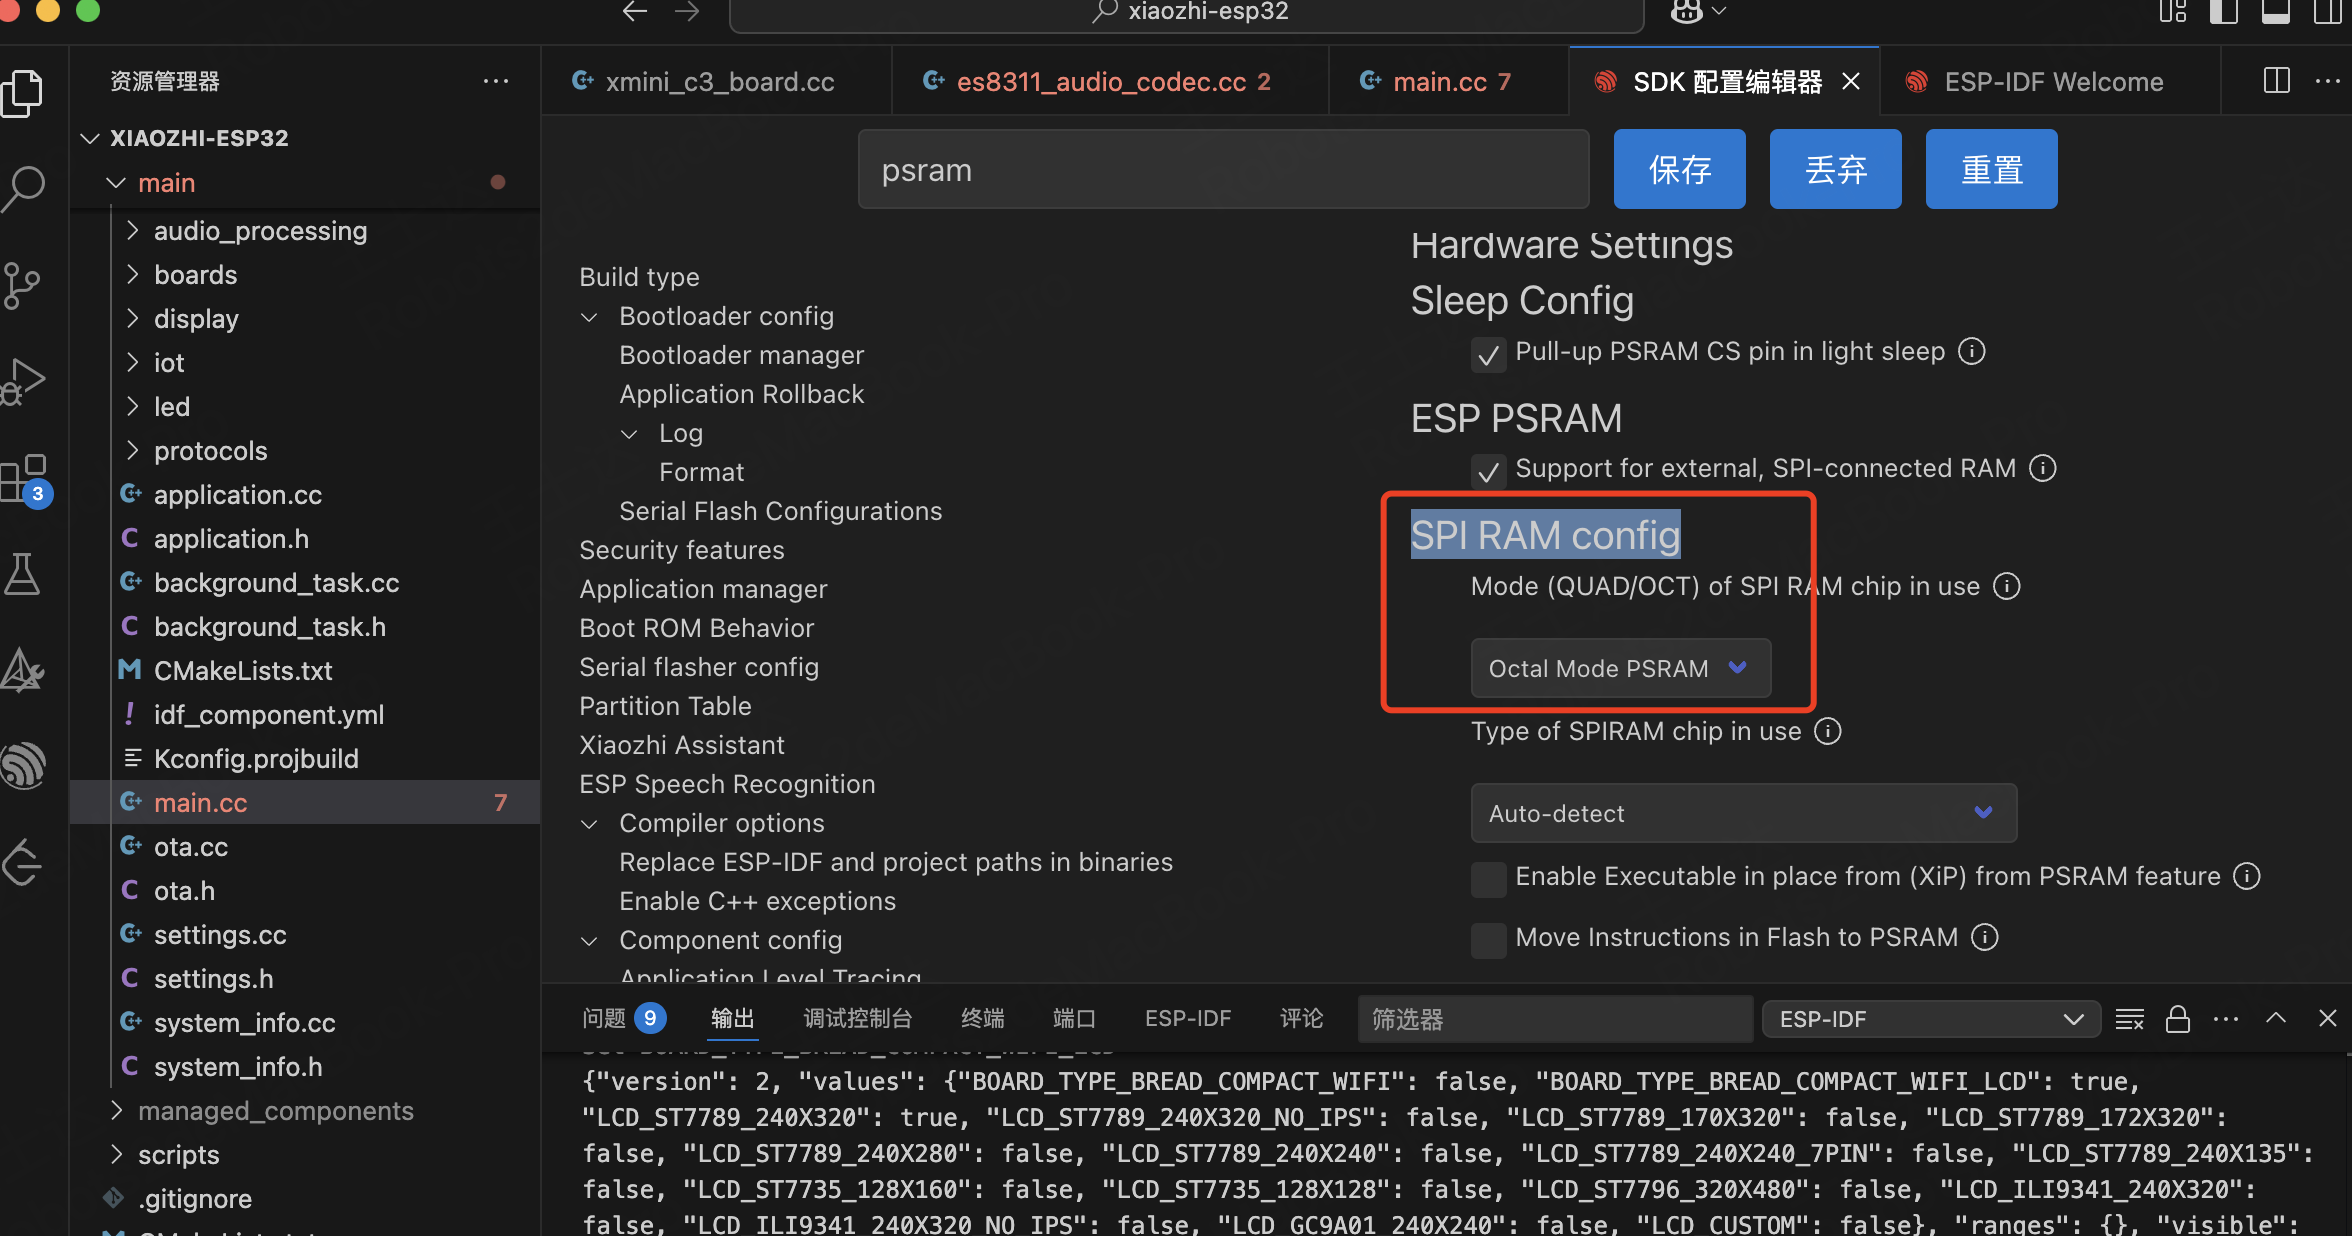Viewport: 2352px width, 1236px height.
Task: Open the ESP-IDF Explorer icon in sidebar
Action: pyautogui.click(x=24, y=765)
